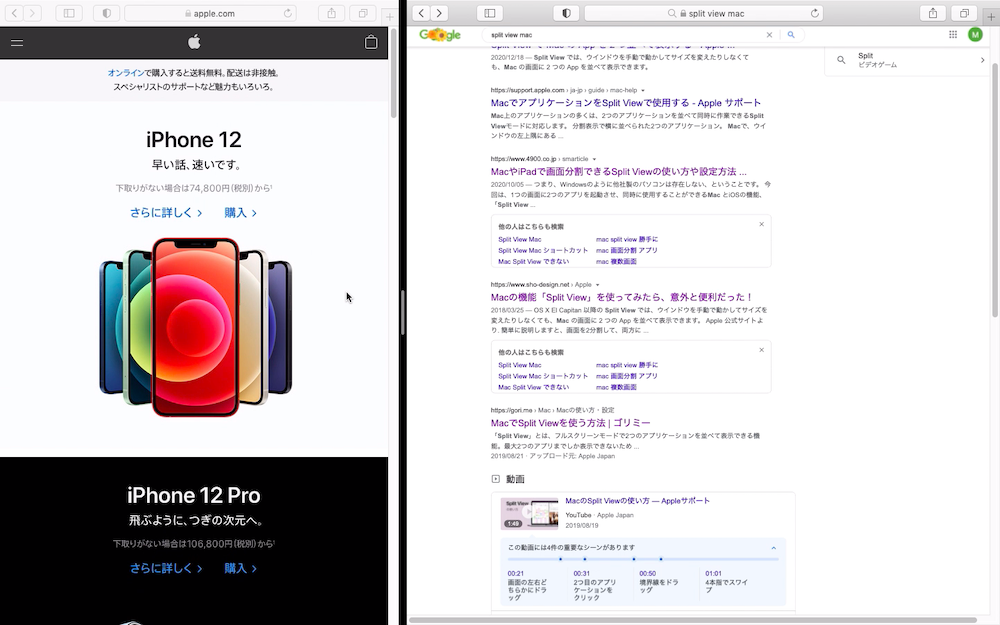Go forward in right Safari window
Image resolution: width=1000 pixels, height=625 pixels.
click(x=439, y=13)
